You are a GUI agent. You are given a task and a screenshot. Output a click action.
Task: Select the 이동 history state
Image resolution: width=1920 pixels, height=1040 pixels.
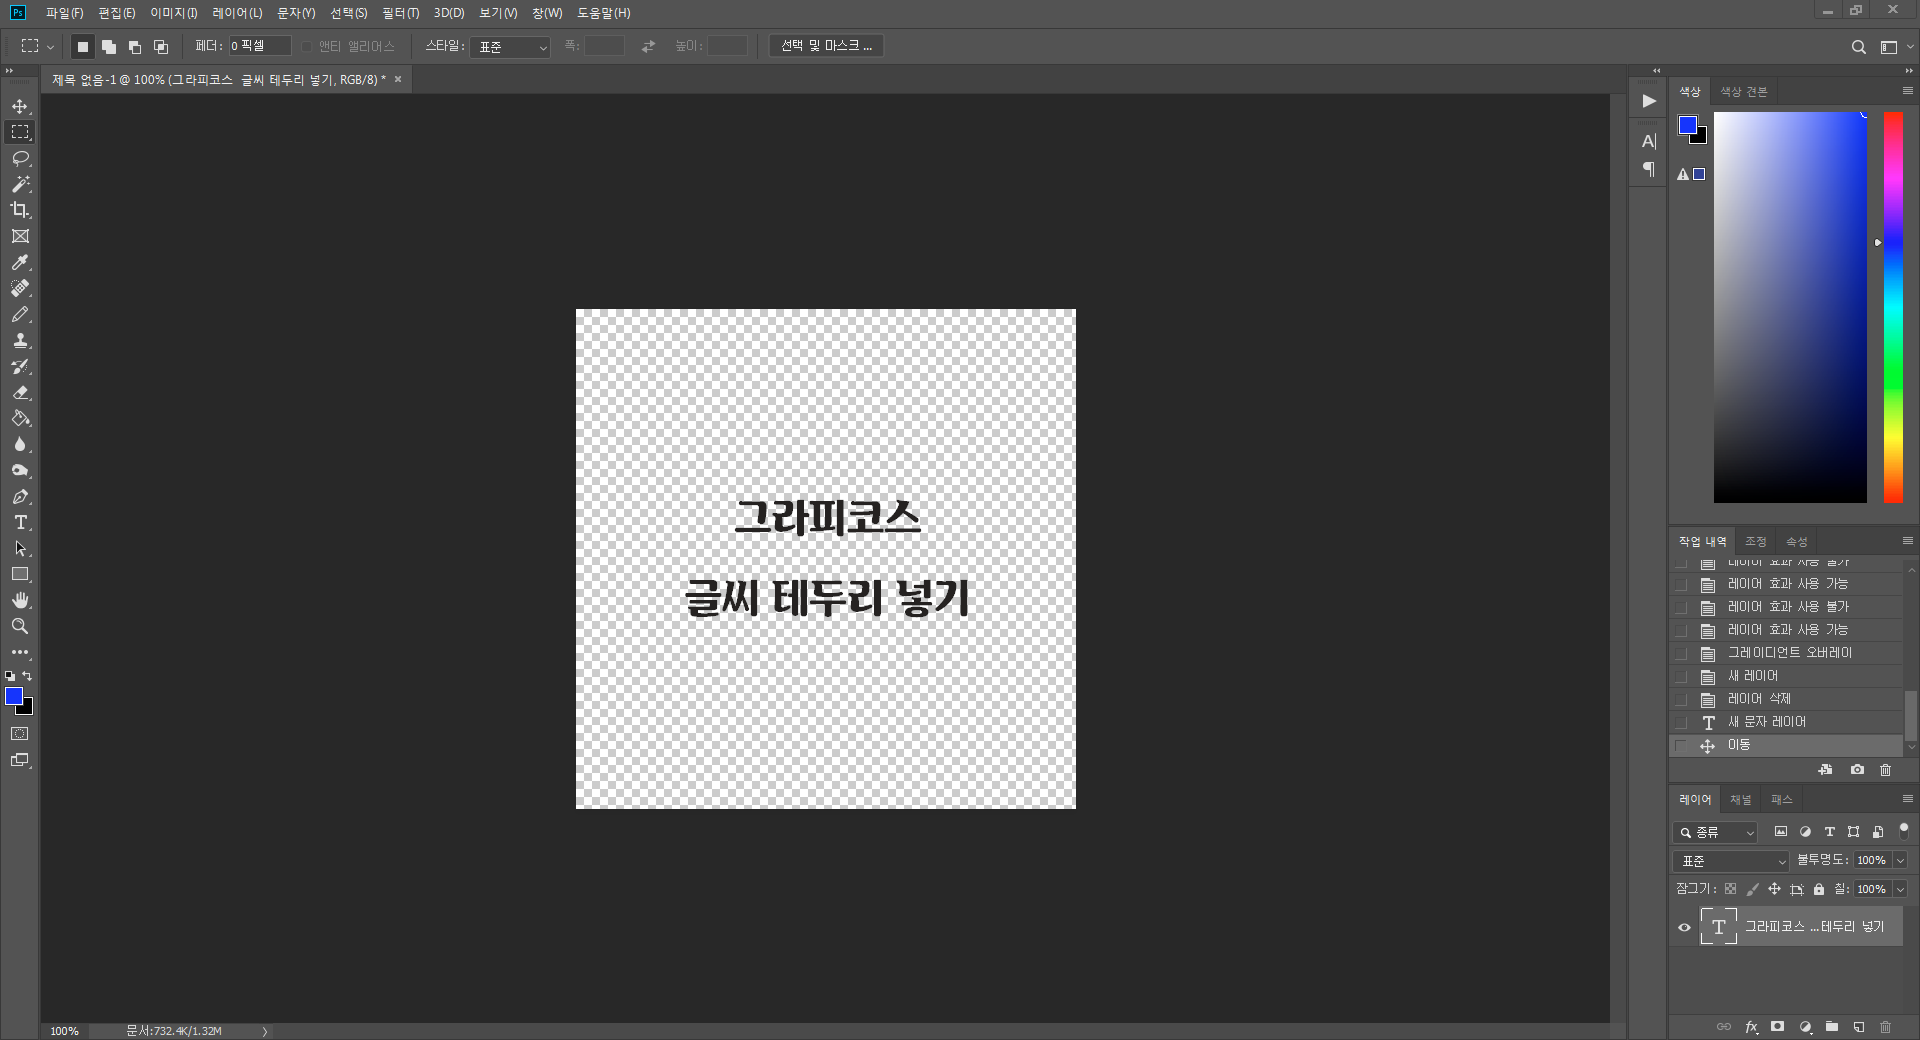pos(1786,745)
